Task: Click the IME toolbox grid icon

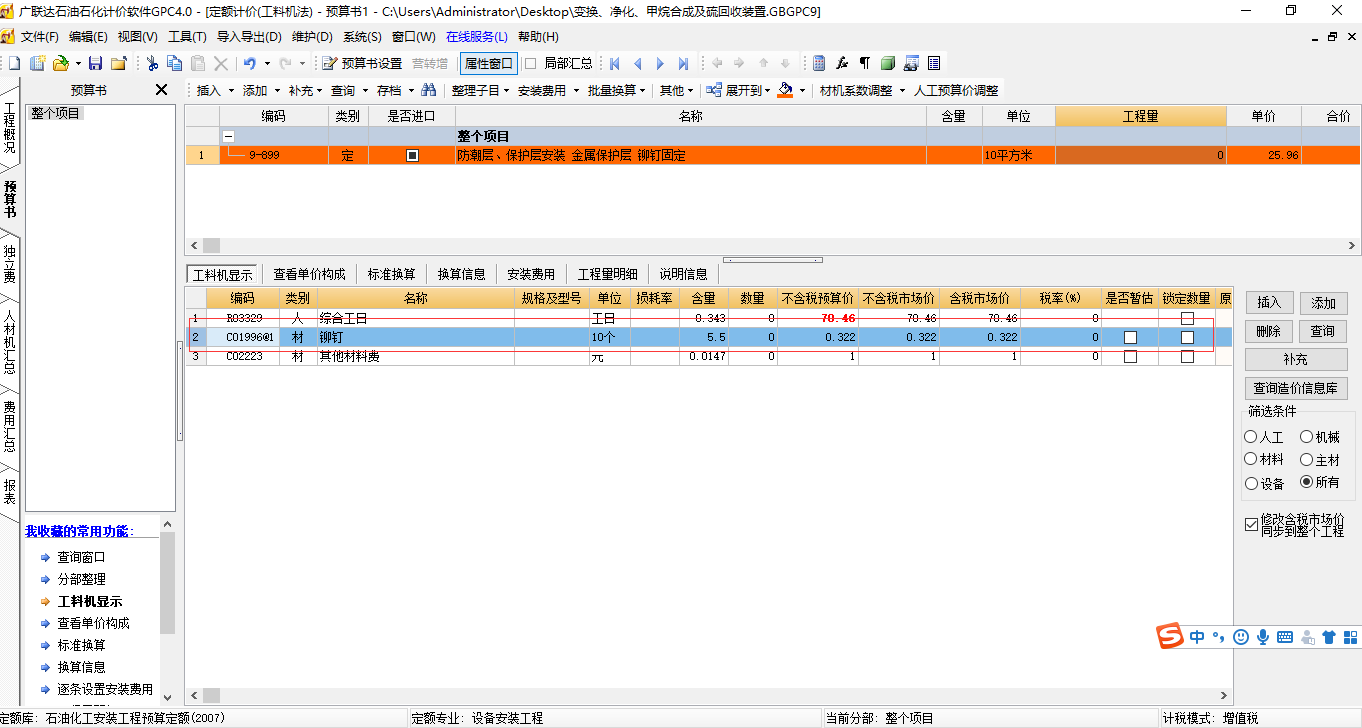Action: pos(1350,636)
